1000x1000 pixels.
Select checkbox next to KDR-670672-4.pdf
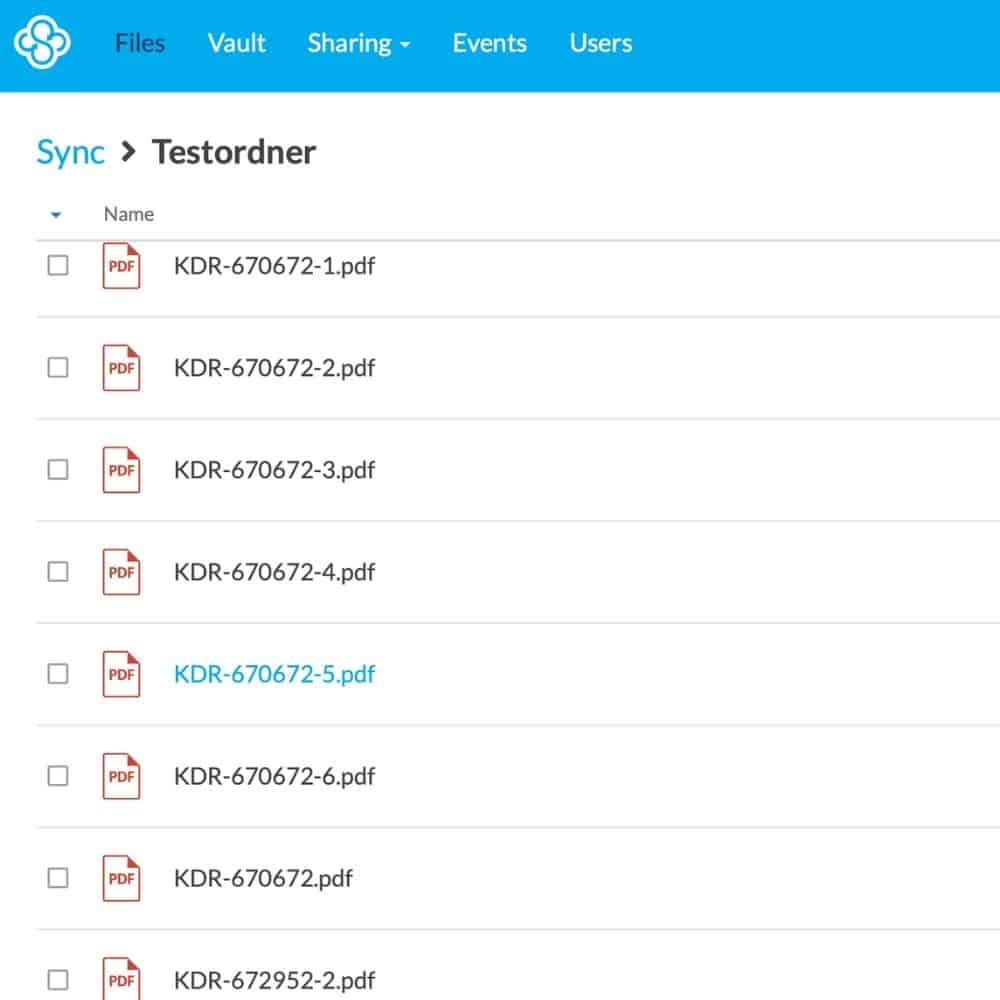58,571
